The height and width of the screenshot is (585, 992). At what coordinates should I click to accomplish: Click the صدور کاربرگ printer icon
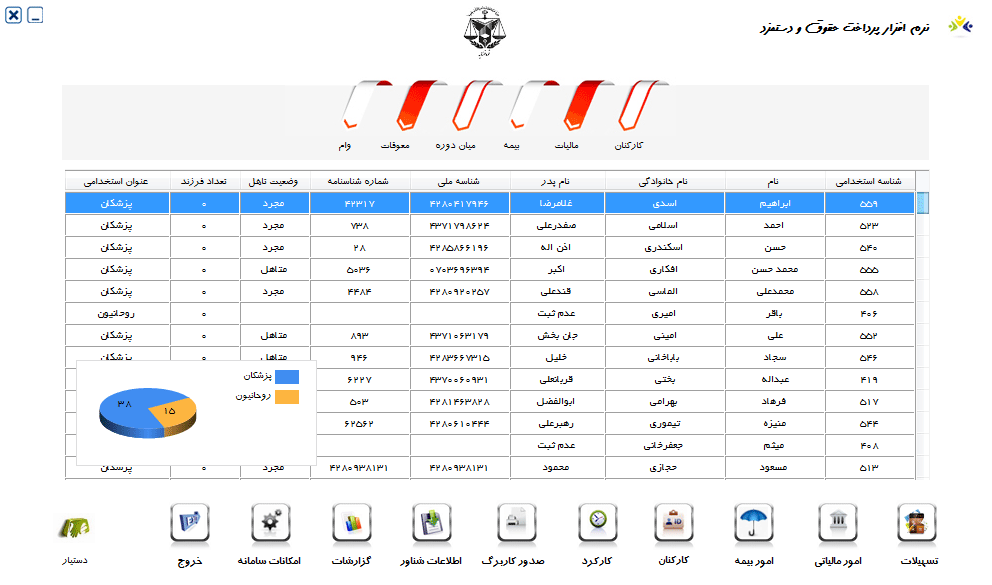516,524
